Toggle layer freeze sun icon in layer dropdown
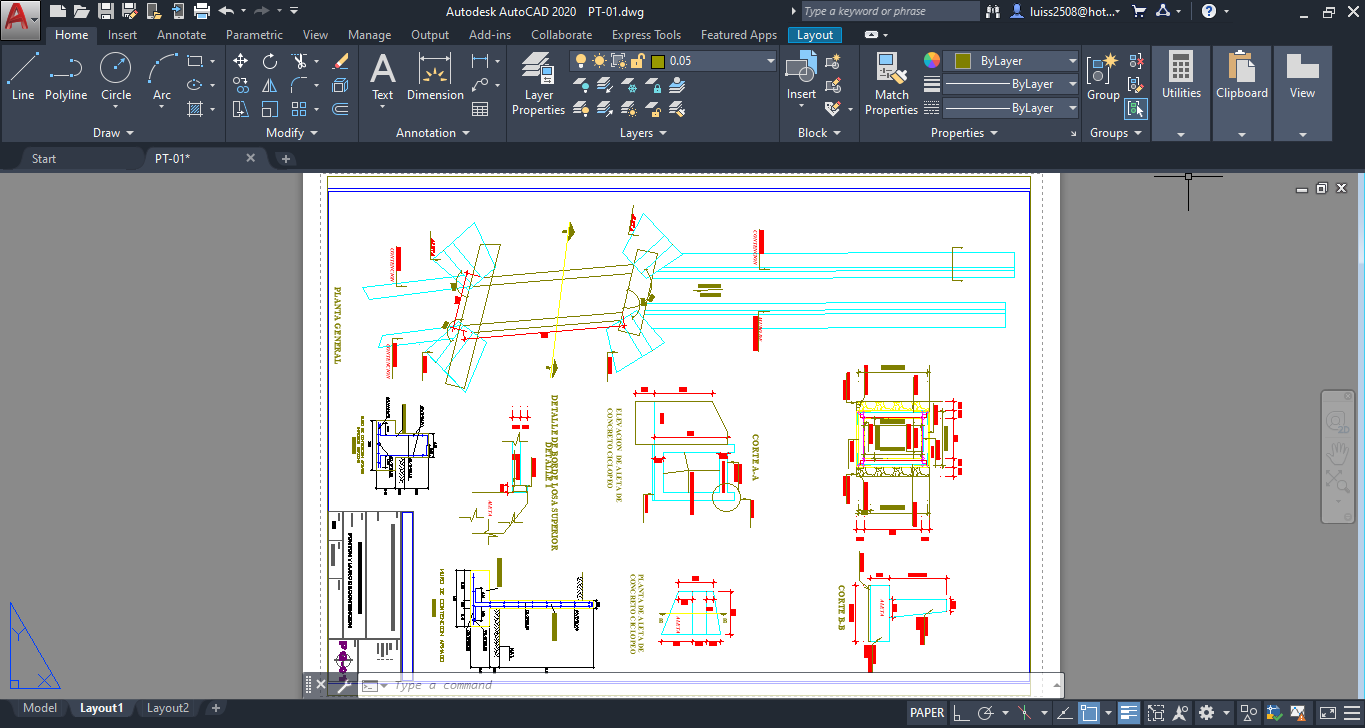The width and height of the screenshot is (1365, 728). pyautogui.click(x=599, y=61)
